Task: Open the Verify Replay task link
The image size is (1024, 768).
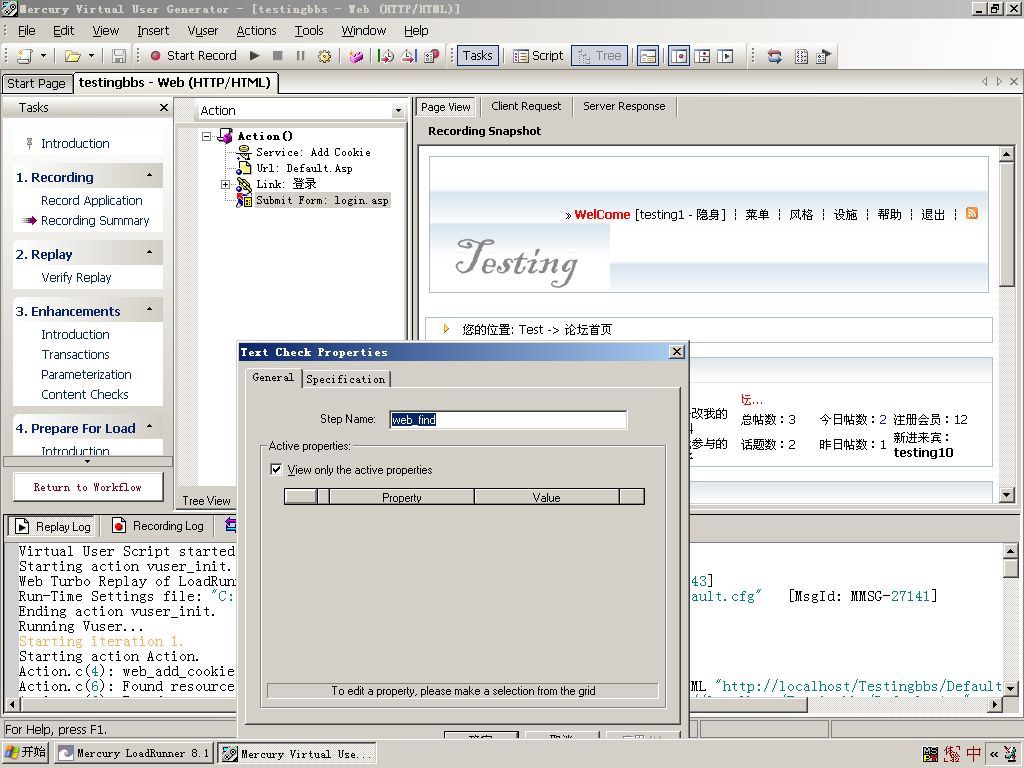Action: click(x=76, y=278)
